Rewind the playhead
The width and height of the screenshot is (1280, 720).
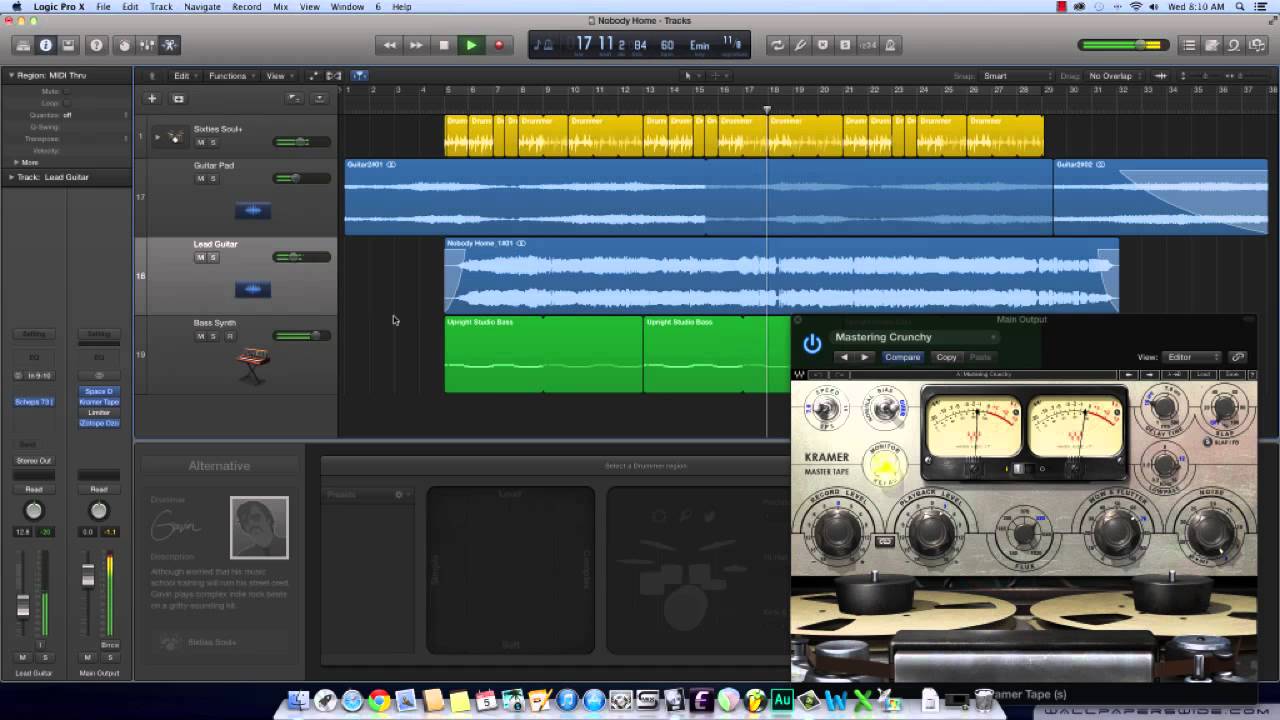pyautogui.click(x=389, y=45)
